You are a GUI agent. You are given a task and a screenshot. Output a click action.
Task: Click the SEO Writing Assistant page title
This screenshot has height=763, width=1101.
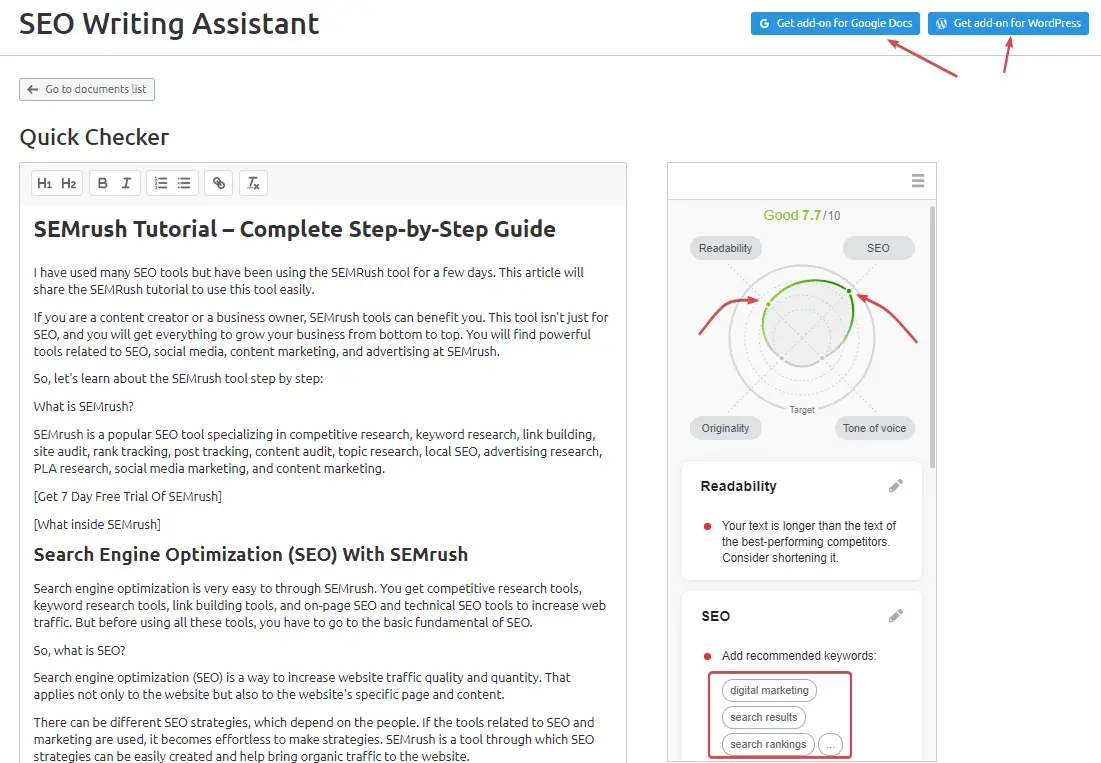click(169, 23)
